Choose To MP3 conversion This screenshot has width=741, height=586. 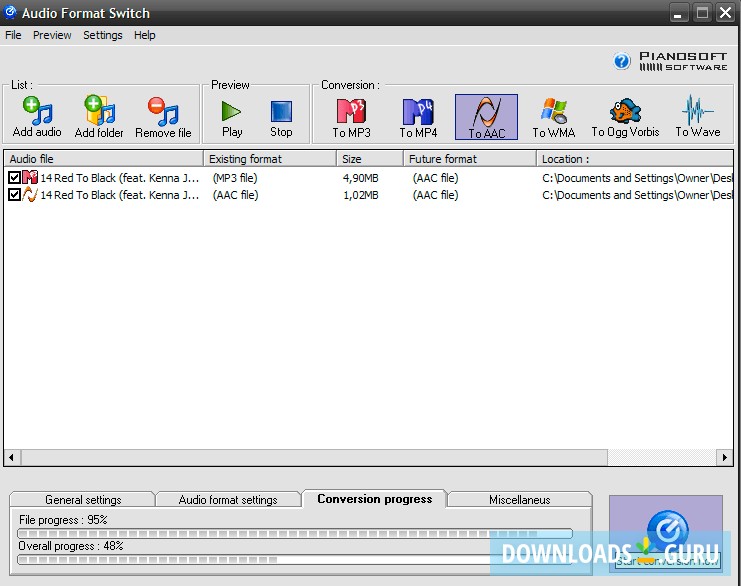pyautogui.click(x=351, y=118)
